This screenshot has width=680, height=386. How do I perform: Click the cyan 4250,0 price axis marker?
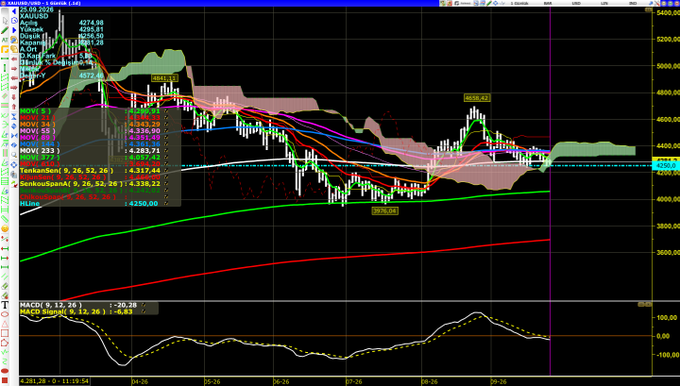665,166
